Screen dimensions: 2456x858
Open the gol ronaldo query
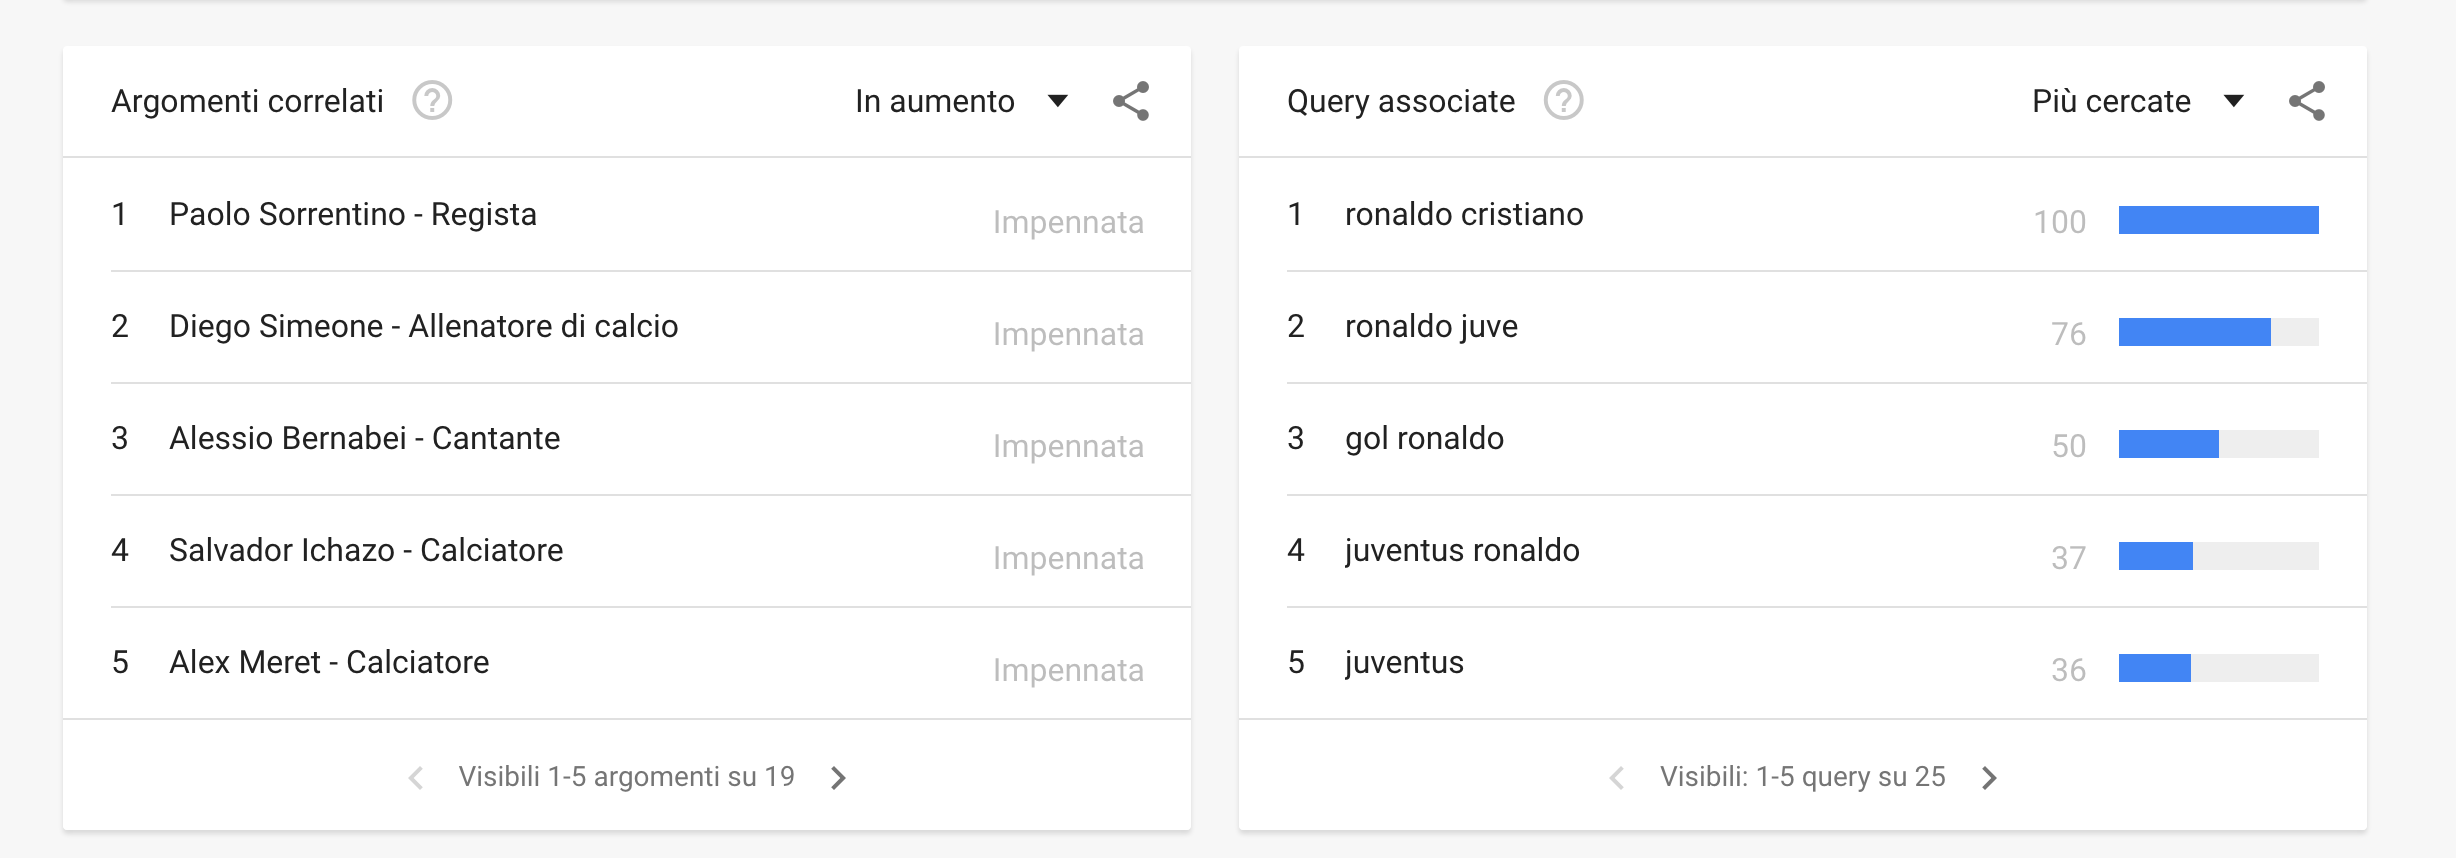pyautogui.click(x=1424, y=438)
